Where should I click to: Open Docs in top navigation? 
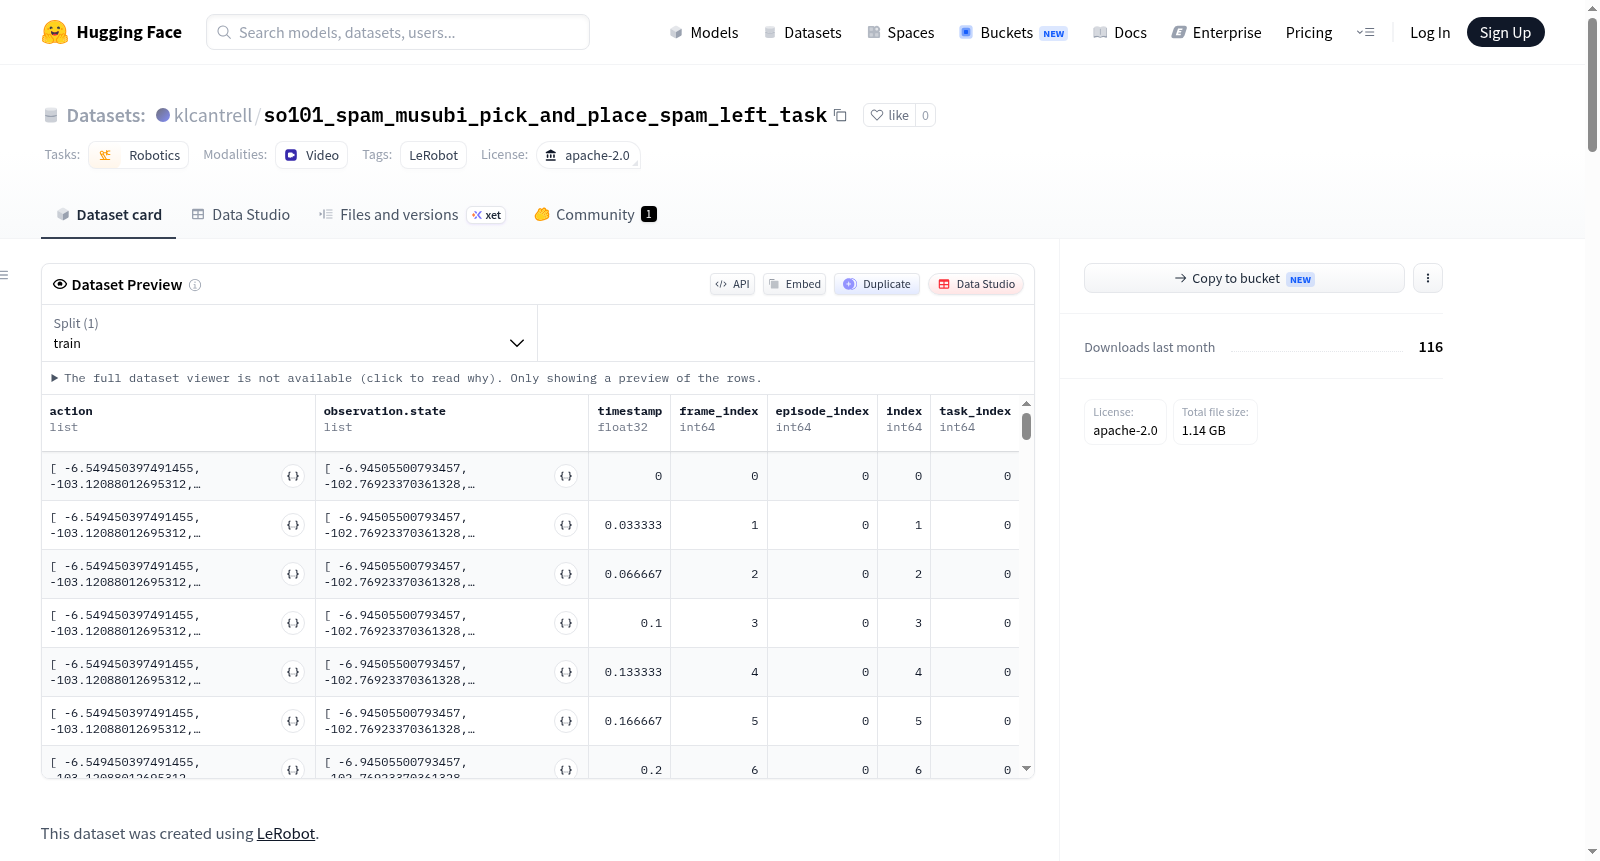click(x=1119, y=33)
